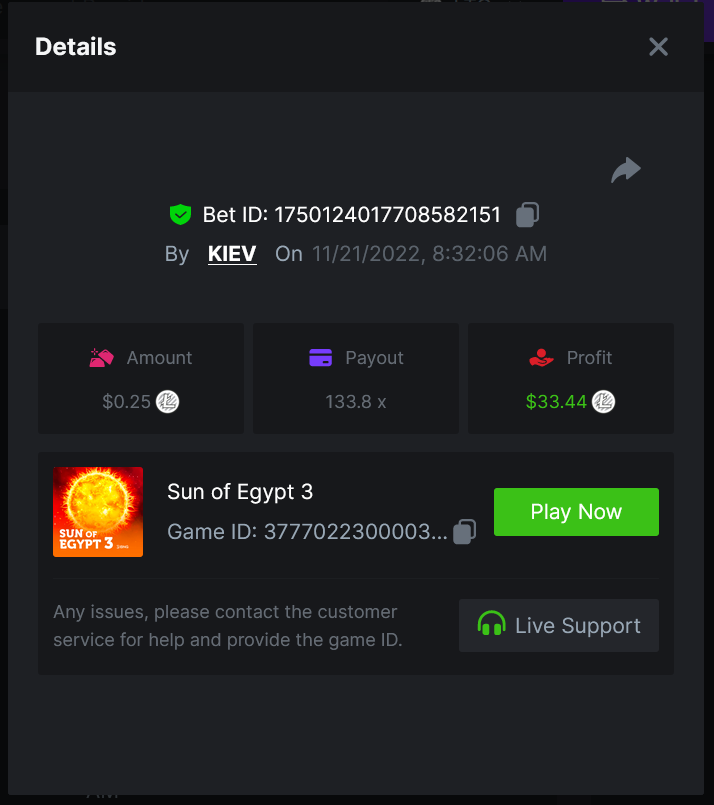
Task: Click the green verified shield icon
Action: tap(180, 214)
